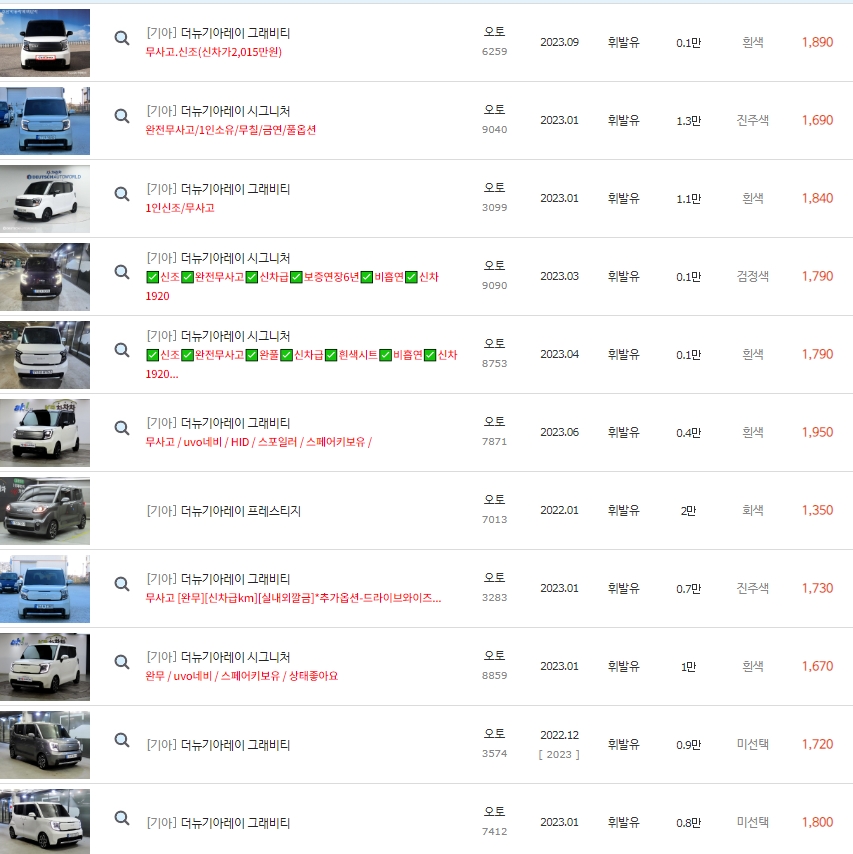This screenshot has width=853, height=854.
Task: Click the magnifier beside listing 3099
Action: coord(121,194)
